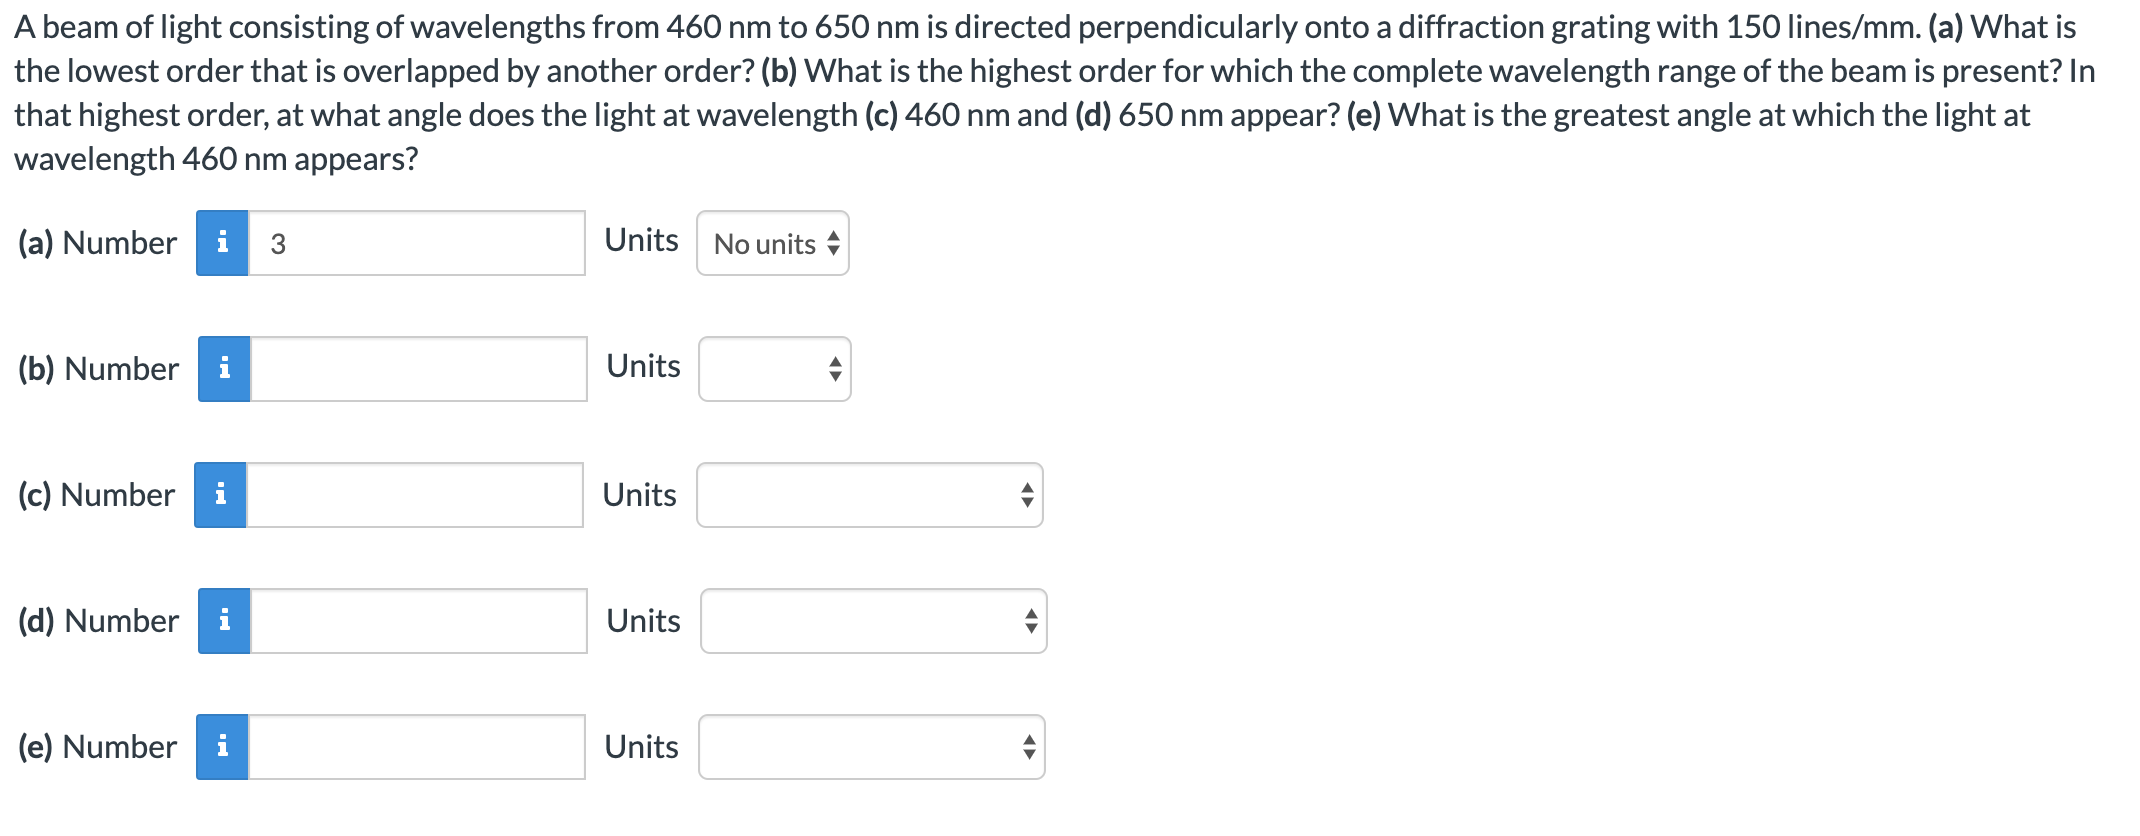The width and height of the screenshot is (2140, 836).
Task: Click the 'Units' label in the (e) row
Action: [641, 747]
